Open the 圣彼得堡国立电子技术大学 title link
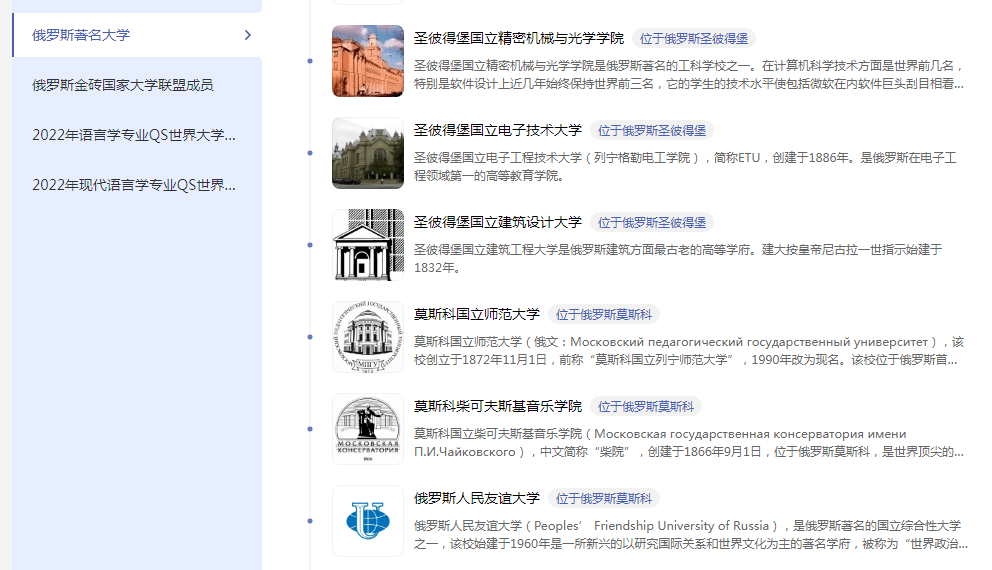Viewport: 992px width, 570px height. click(x=498, y=130)
